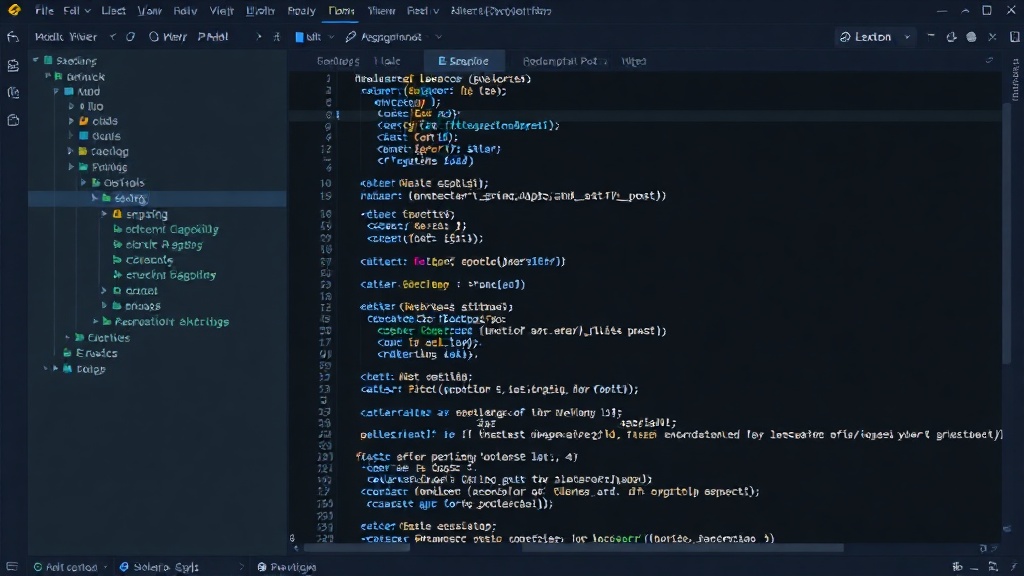Viewport: 1024px width, 576px height.
Task: Expand the Eierlies folder arrow
Action: click(68, 338)
